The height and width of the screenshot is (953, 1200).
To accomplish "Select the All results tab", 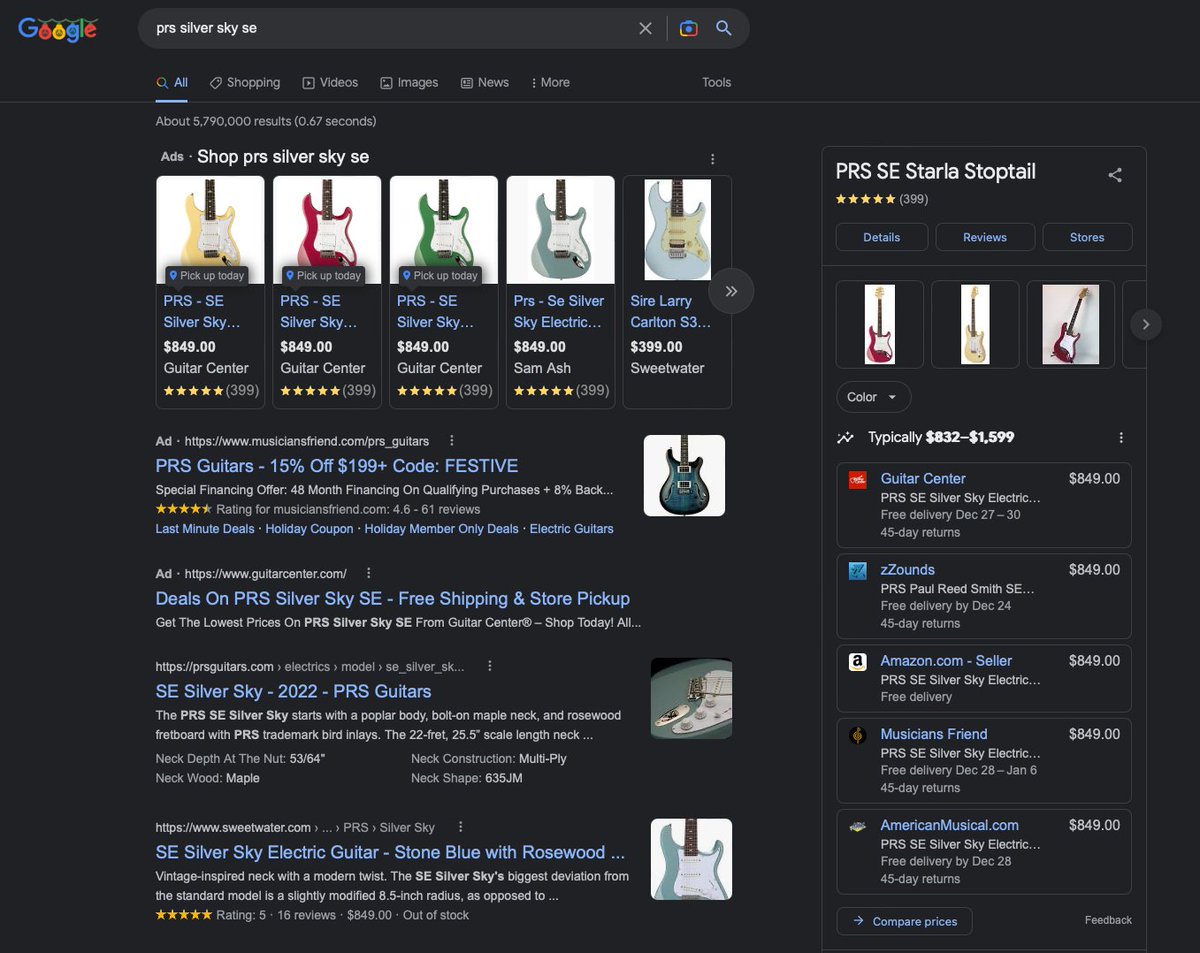I will [x=172, y=83].
